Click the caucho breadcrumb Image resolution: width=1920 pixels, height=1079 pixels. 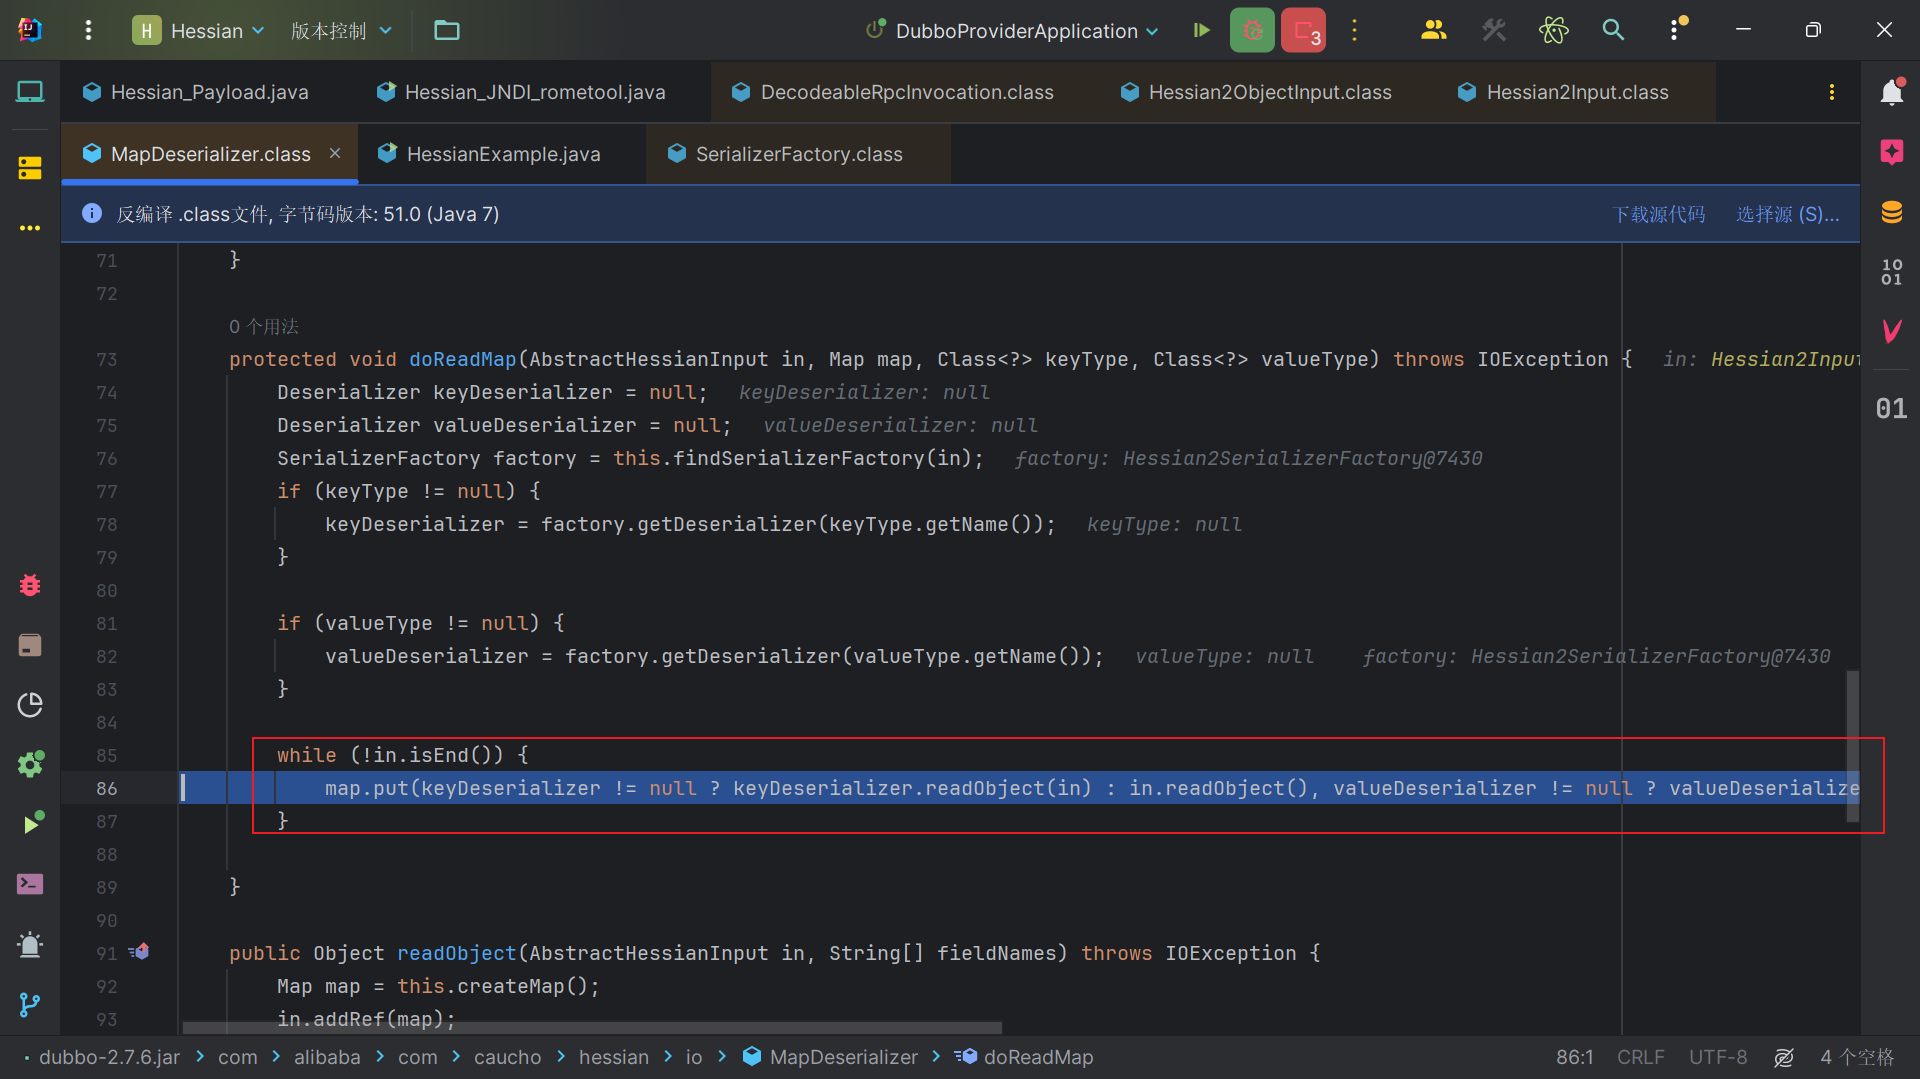click(x=507, y=1057)
